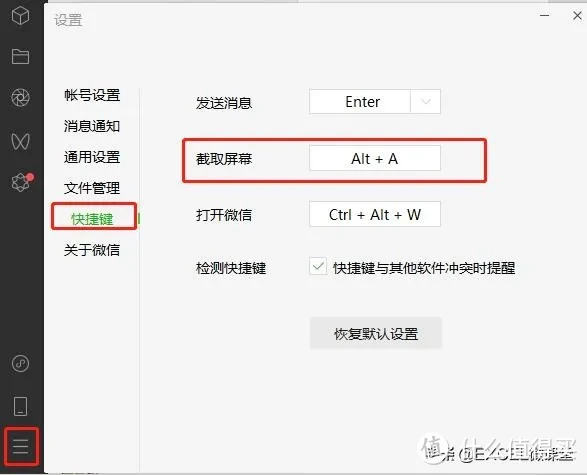The image size is (587, 475).
Task: Open Moments shutter icon in sidebar
Action: pos(20,98)
